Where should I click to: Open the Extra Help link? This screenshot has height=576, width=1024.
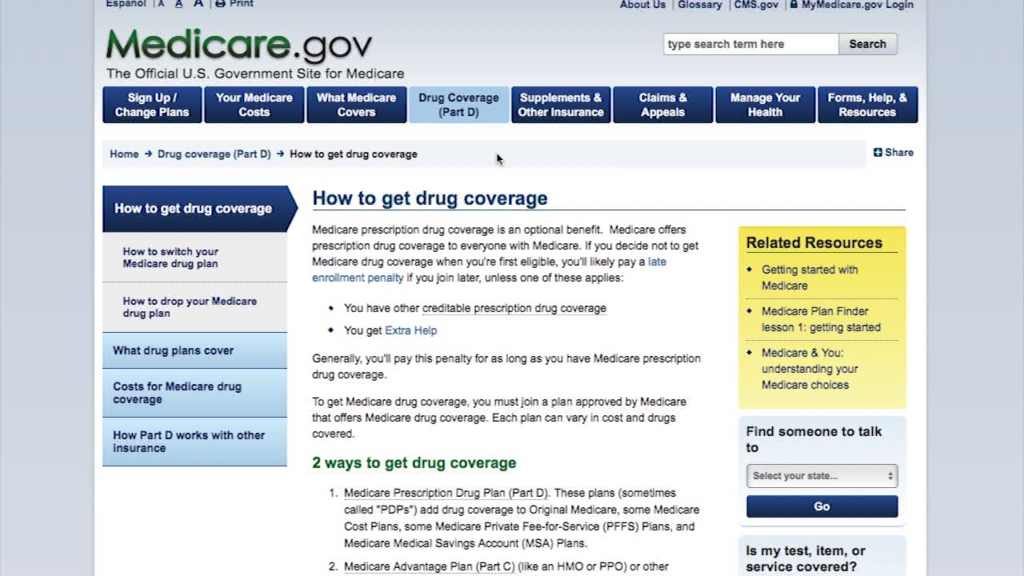(x=411, y=330)
